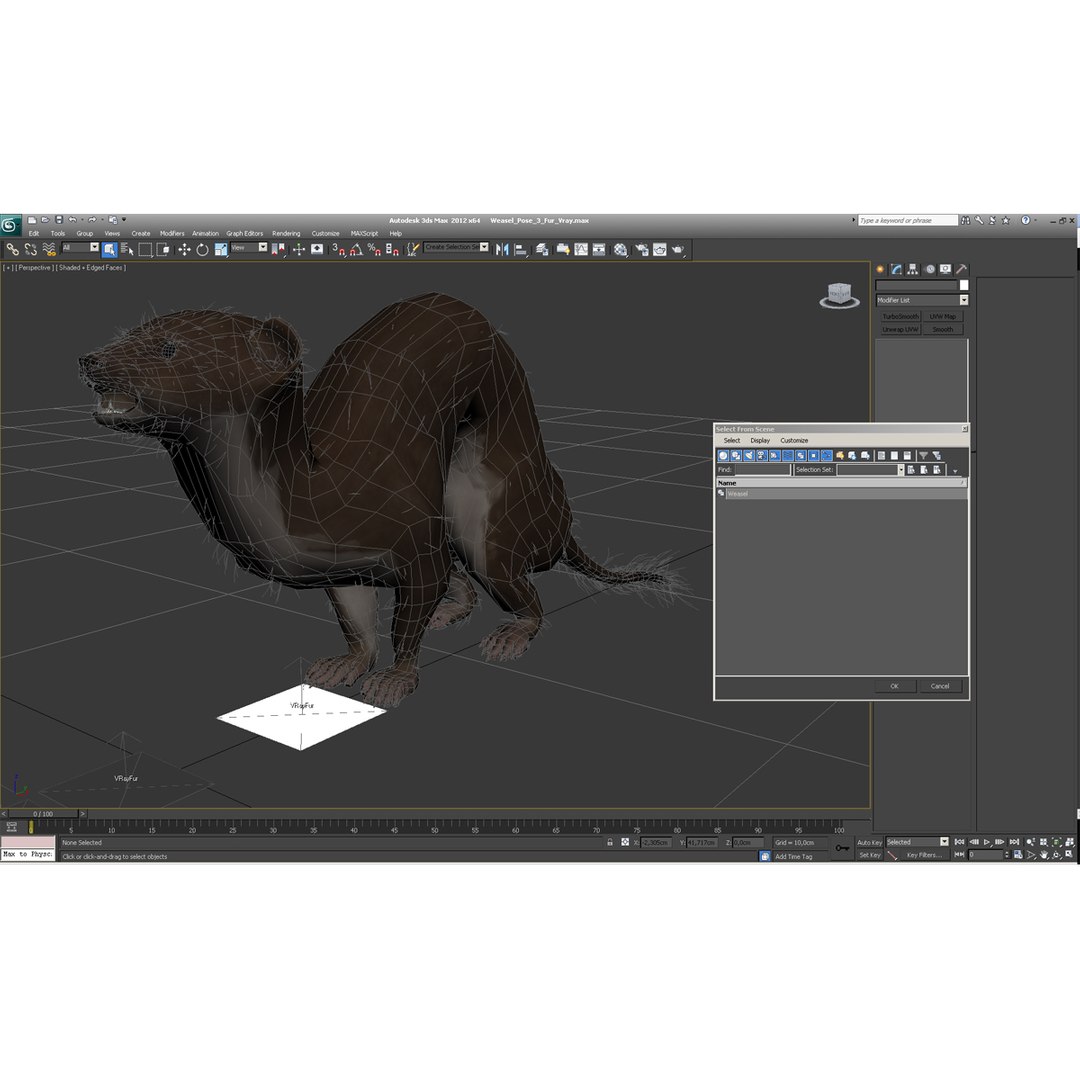Click the Bind to Space Warp icon
This screenshot has width=1080, height=1080.
click(x=49, y=249)
